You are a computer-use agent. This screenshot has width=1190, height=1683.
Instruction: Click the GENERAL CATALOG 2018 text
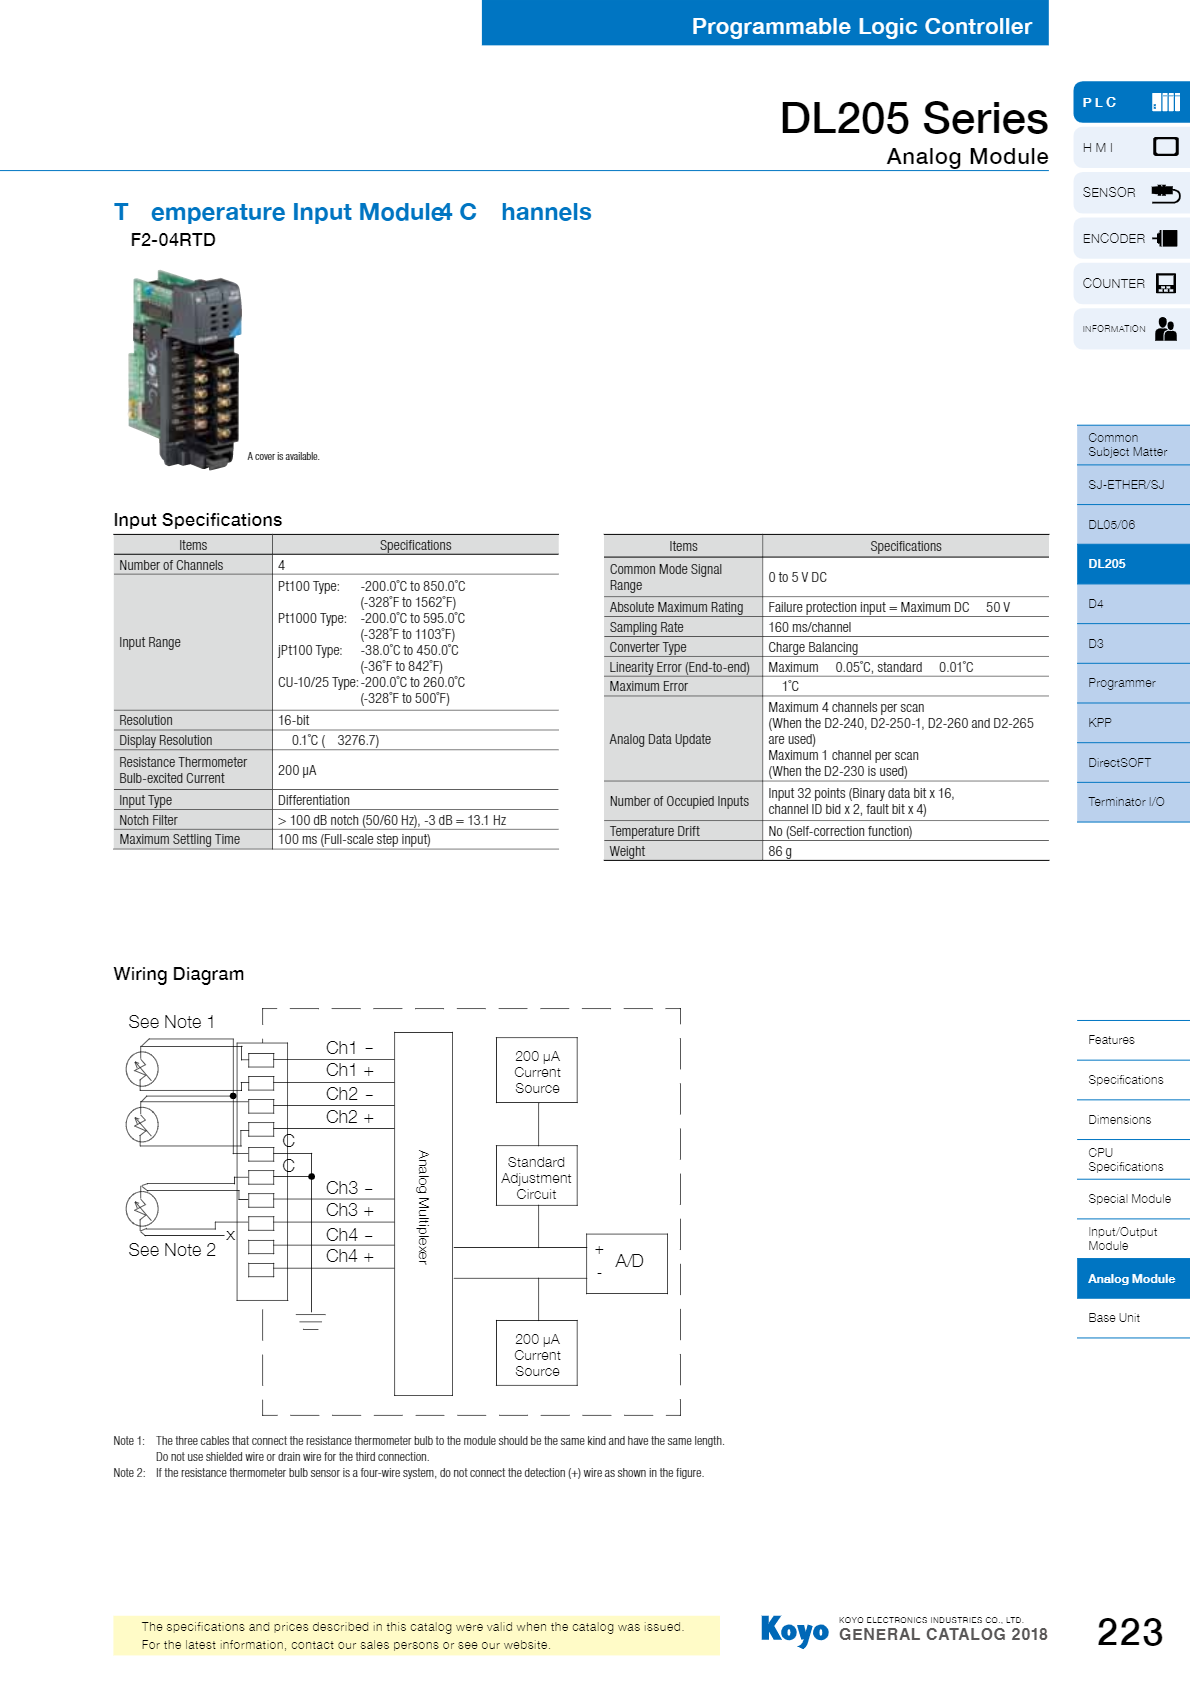pos(943,1634)
